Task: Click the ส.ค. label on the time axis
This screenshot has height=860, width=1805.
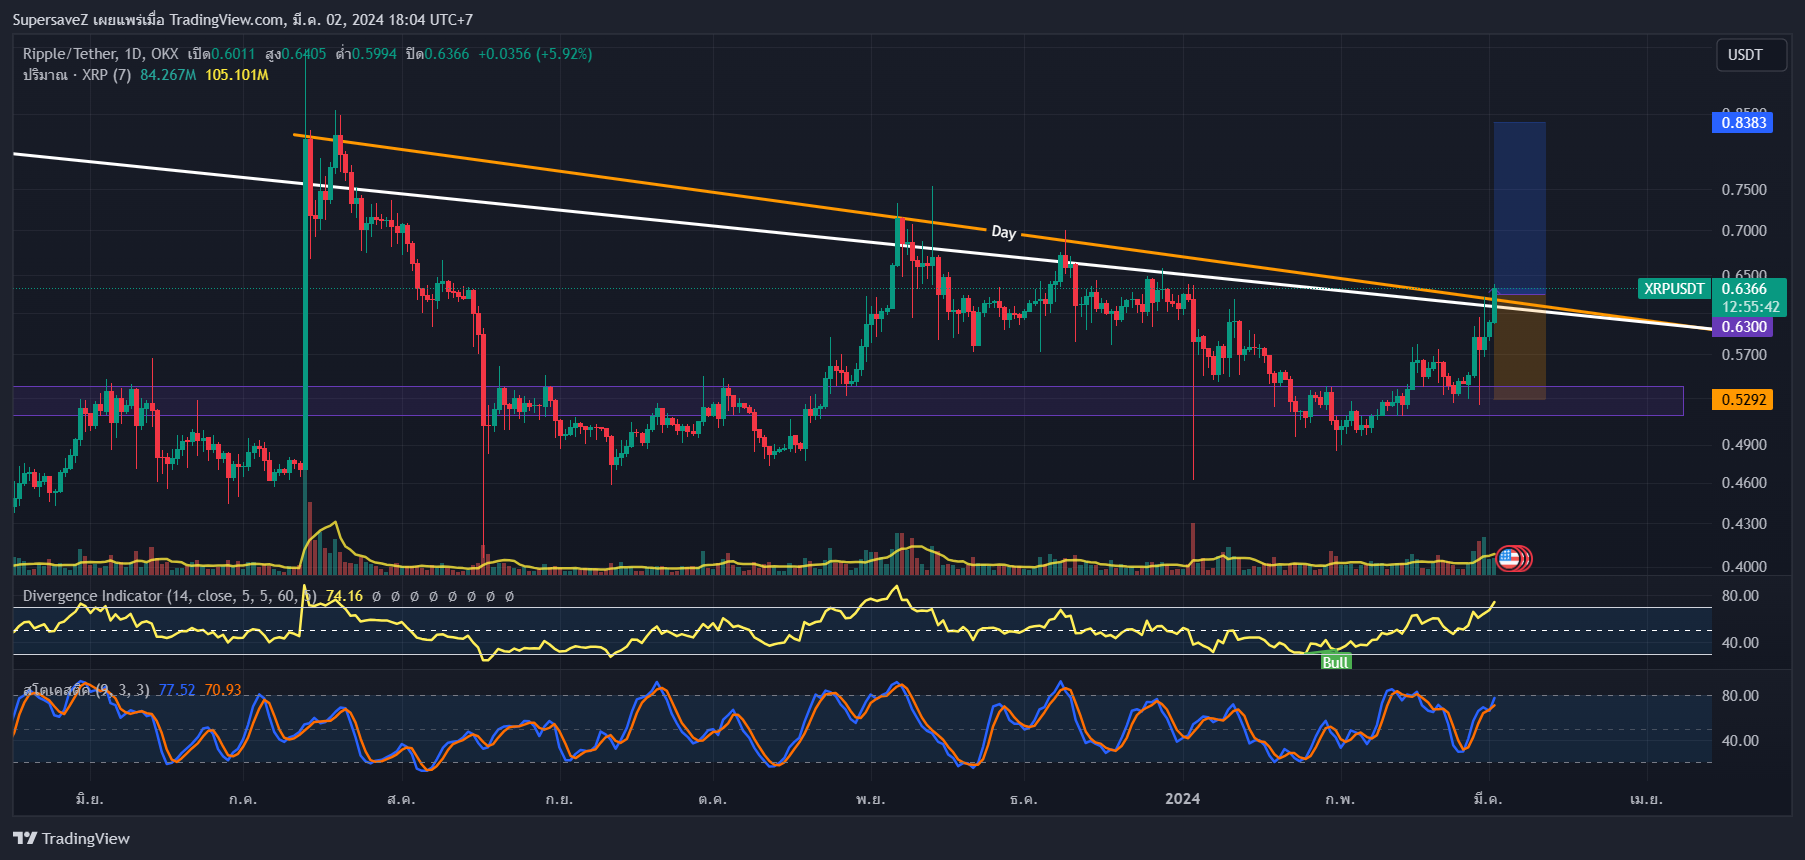Action: click(x=401, y=799)
